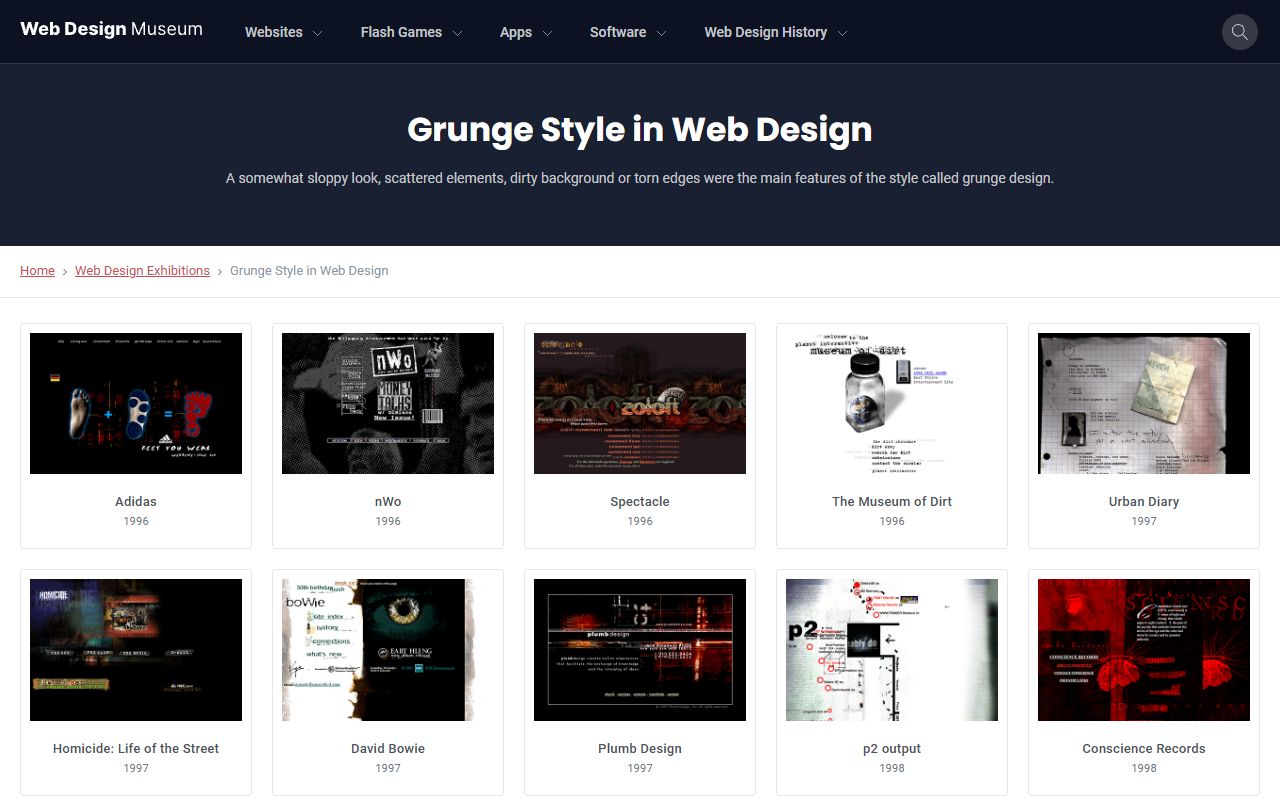Open the Web Design Exhibitions breadcrumb link
This screenshot has height=800, width=1280.
click(x=142, y=270)
